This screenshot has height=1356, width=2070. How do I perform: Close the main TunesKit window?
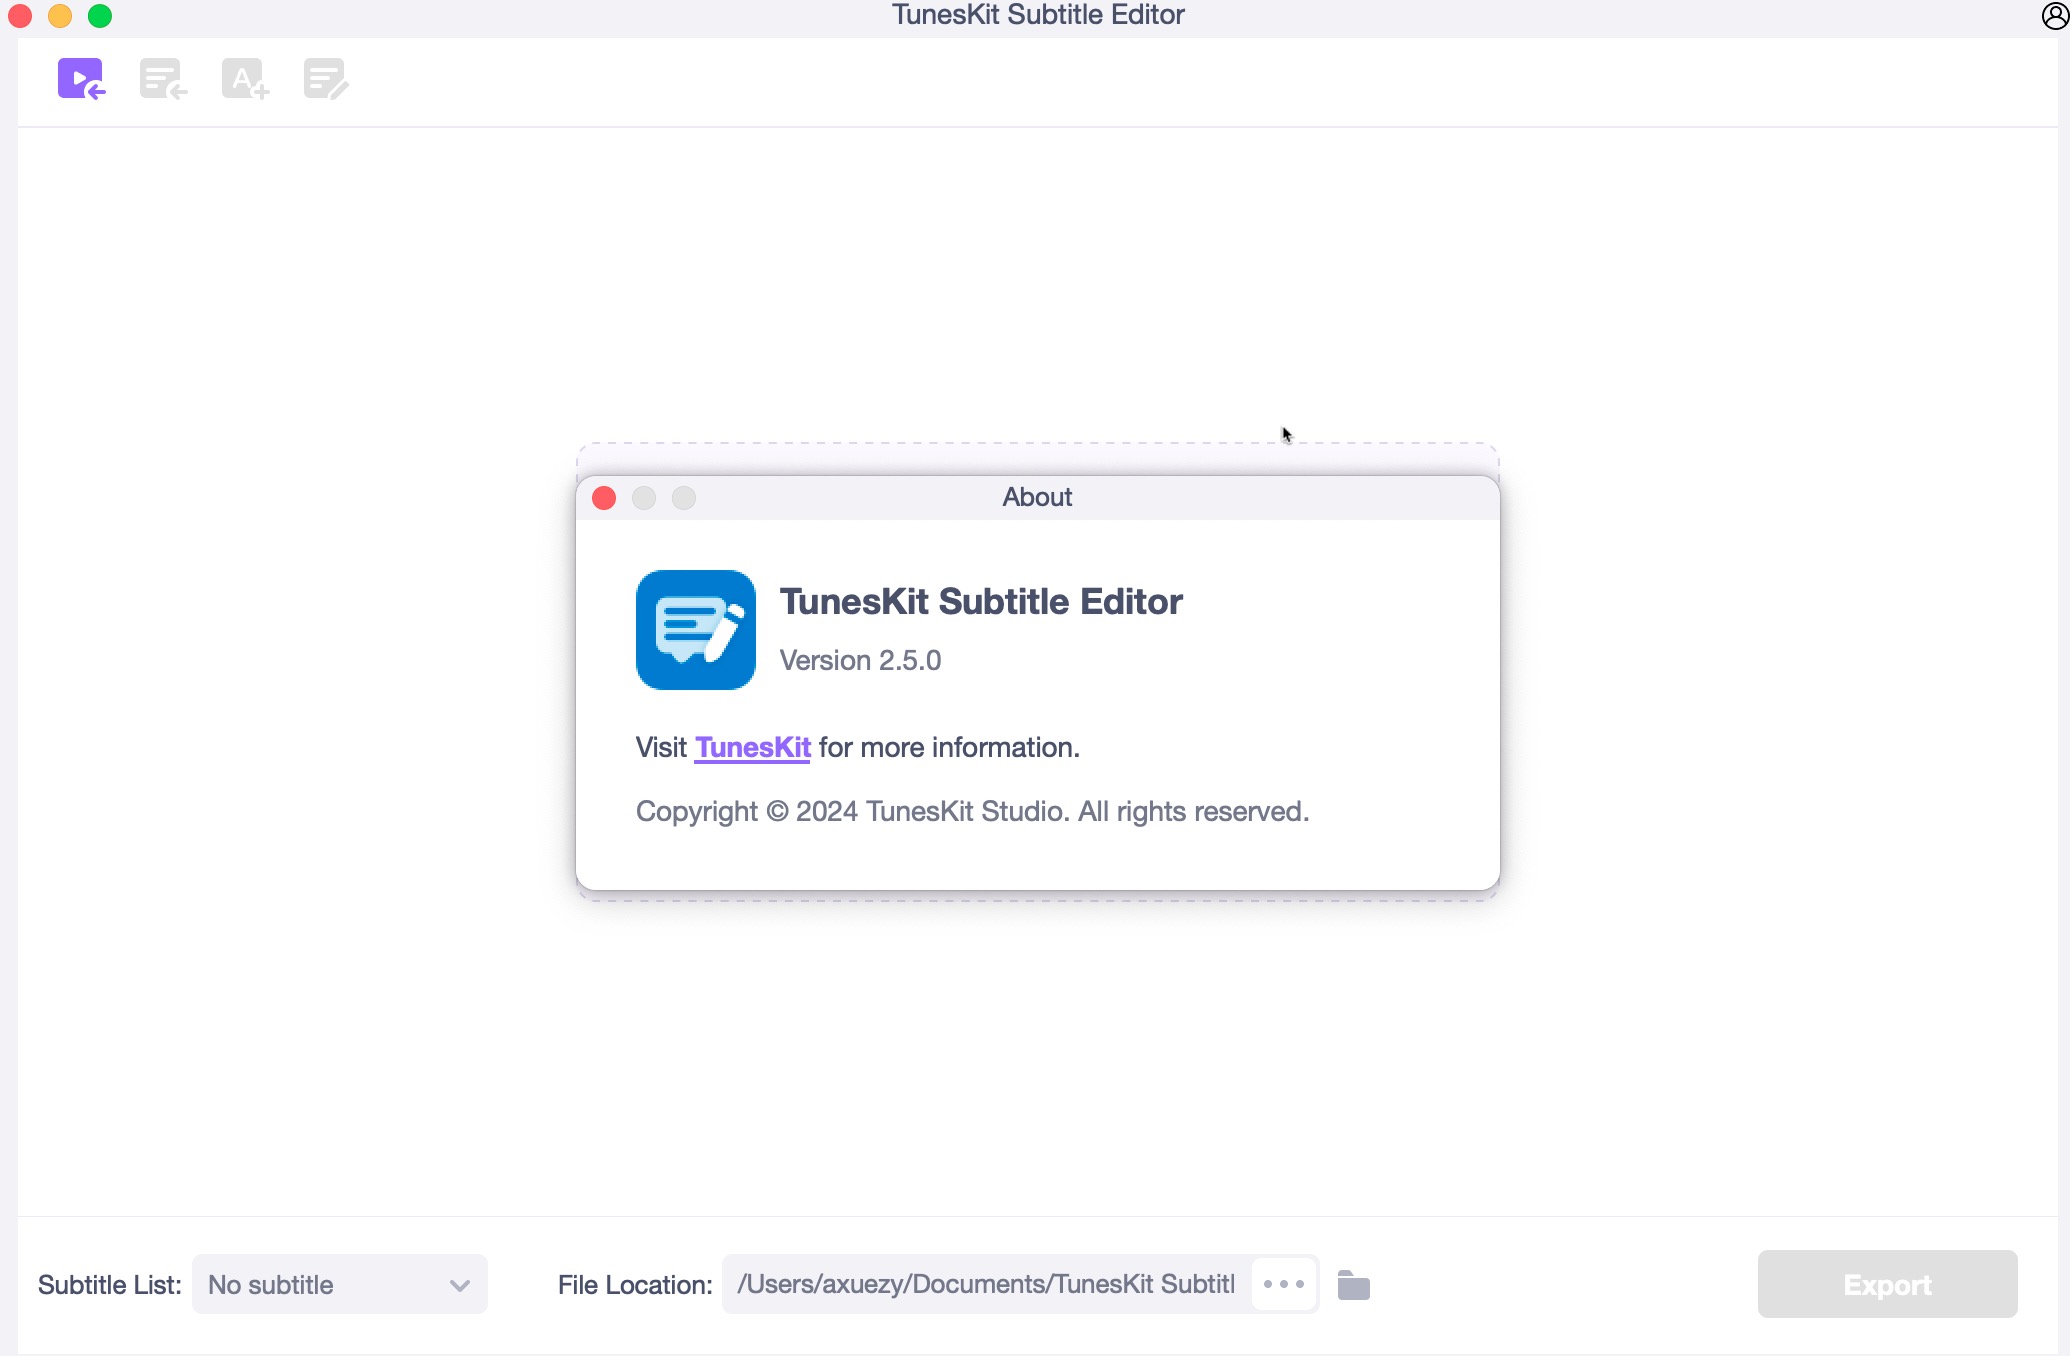20,16
